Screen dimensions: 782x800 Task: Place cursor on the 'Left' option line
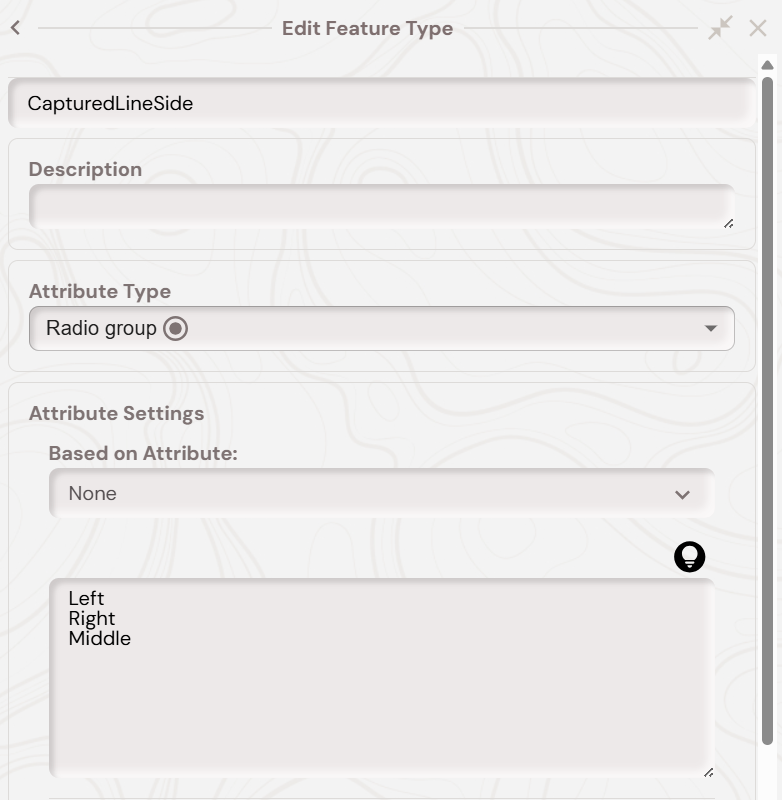tap(87, 598)
